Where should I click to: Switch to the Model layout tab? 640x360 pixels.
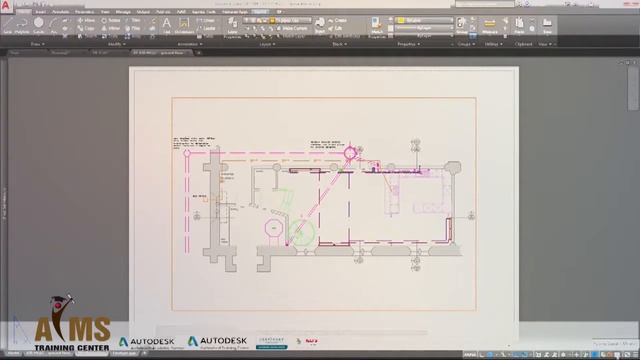tap(13, 353)
